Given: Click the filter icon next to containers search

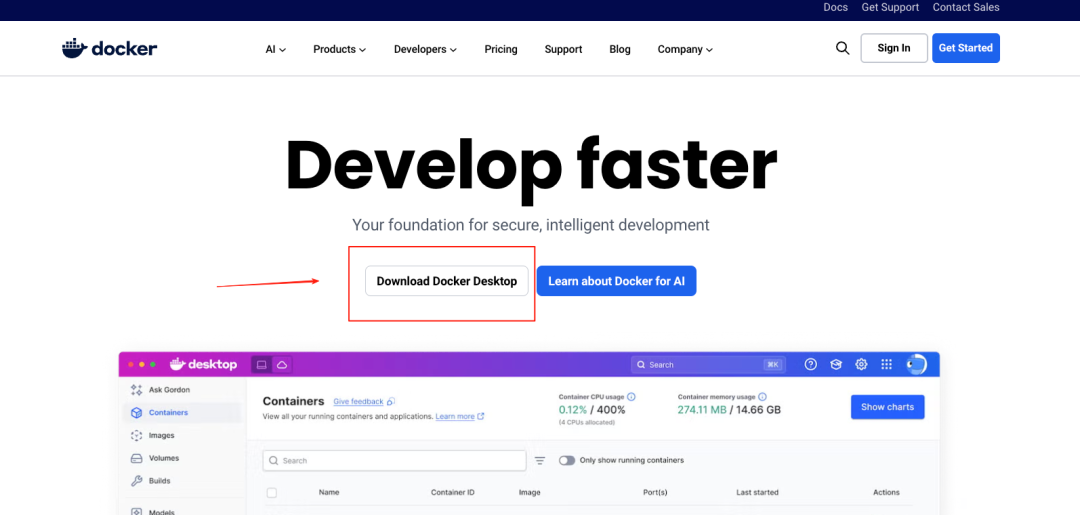Looking at the screenshot, I should coord(540,461).
